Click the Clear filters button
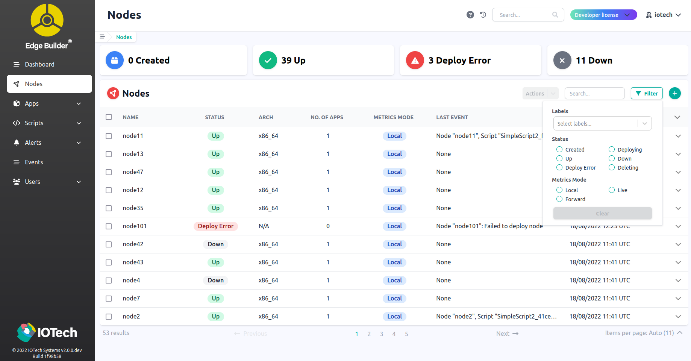The width and height of the screenshot is (691, 361). point(602,213)
